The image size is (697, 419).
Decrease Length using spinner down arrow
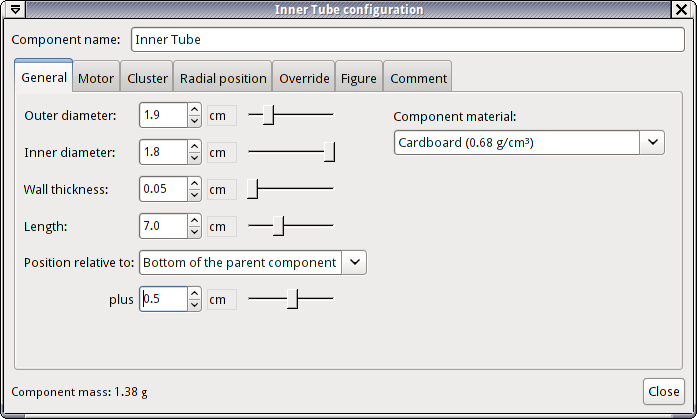click(194, 232)
